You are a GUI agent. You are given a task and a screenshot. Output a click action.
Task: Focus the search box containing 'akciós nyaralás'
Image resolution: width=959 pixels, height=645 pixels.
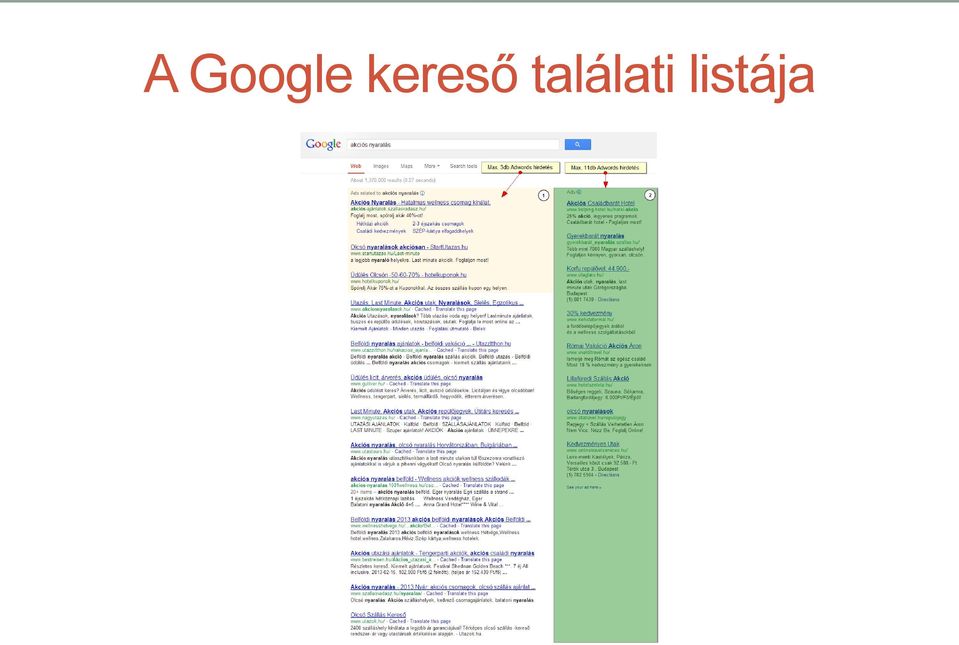coord(453,144)
